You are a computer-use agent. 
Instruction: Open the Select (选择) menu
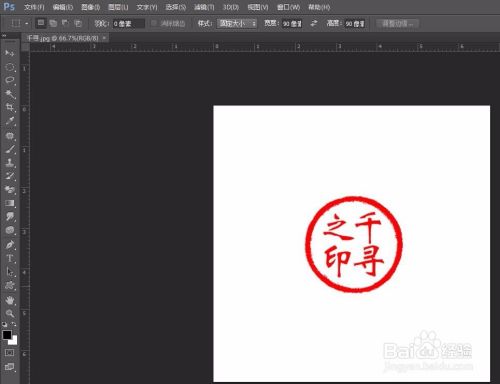(x=176, y=7)
